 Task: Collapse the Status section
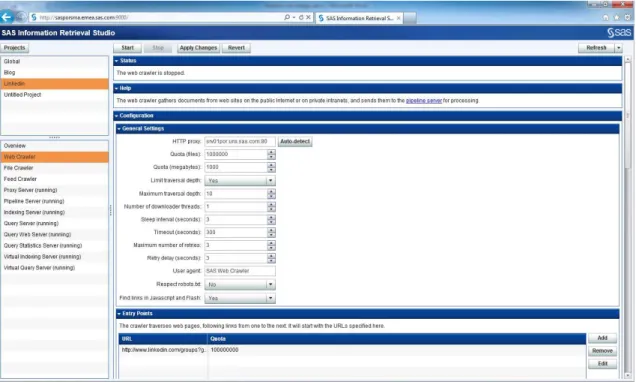coord(116,61)
